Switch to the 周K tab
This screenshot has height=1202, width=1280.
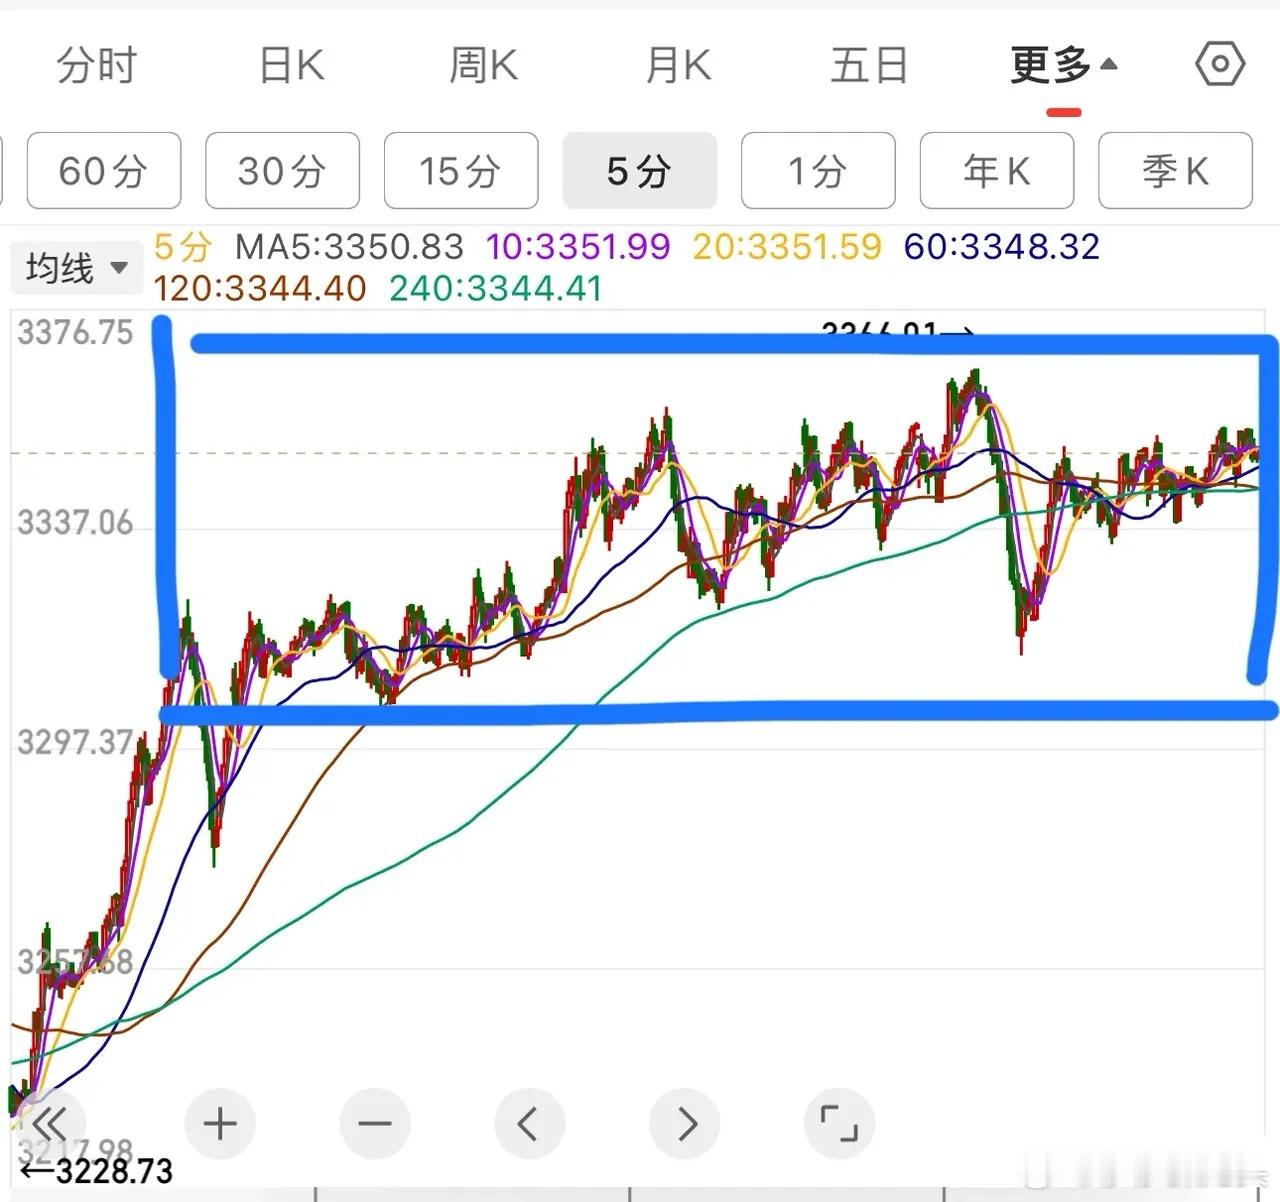483,66
